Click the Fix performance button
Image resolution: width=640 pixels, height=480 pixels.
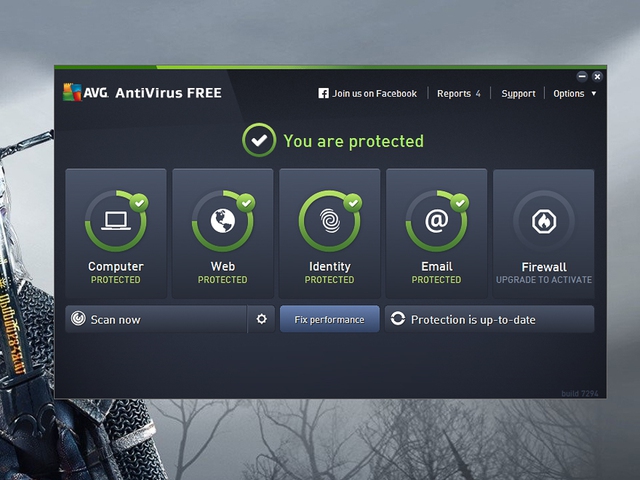pyautogui.click(x=329, y=319)
